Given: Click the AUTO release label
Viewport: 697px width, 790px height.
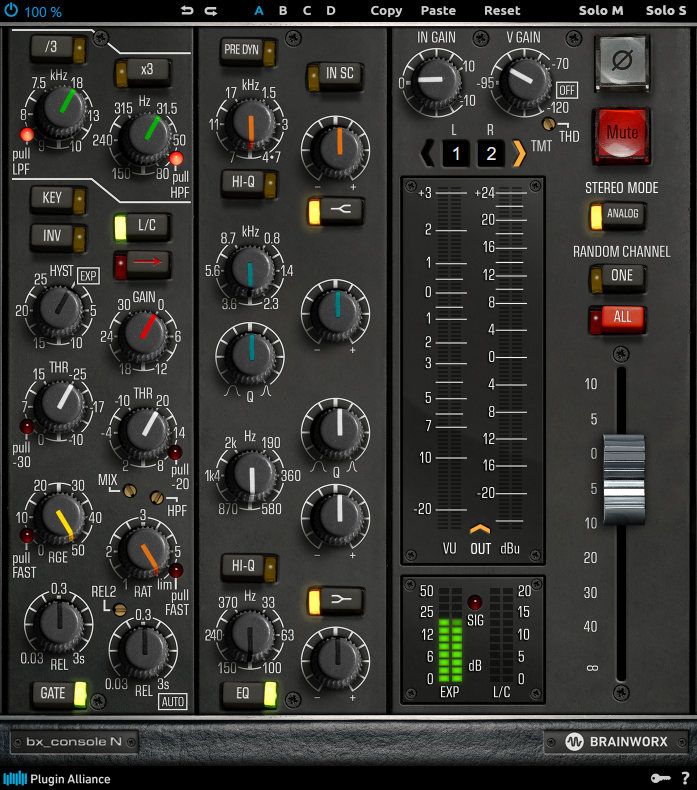Looking at the screenshot, I should point(172,701).
